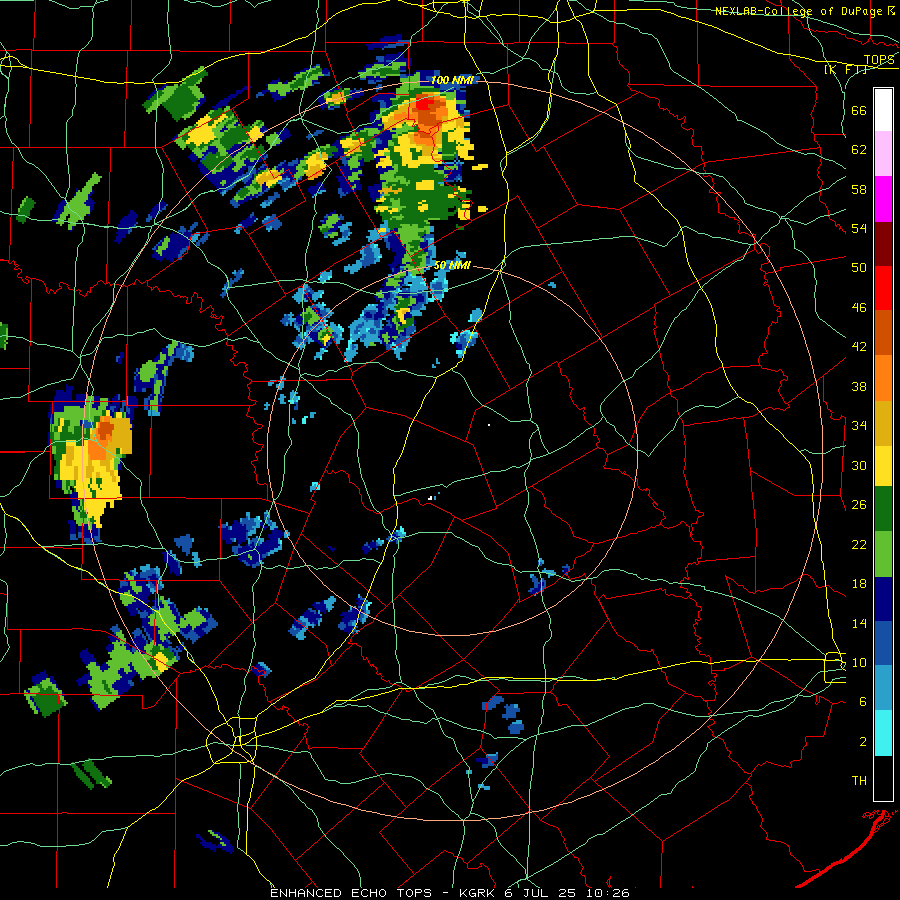The image size is (900, 900).
Task: Click the 66 label on the scale
Action: coord(859,111)
